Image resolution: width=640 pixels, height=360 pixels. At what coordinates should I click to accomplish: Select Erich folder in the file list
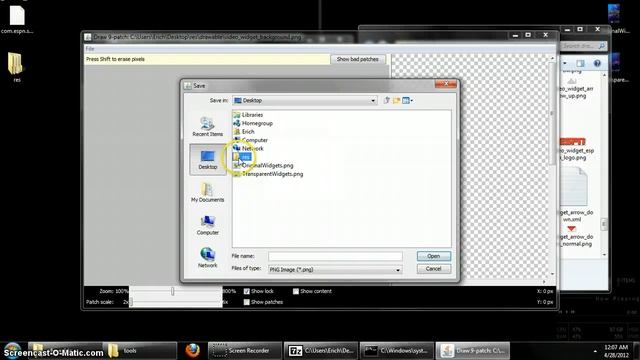(244, 132)
